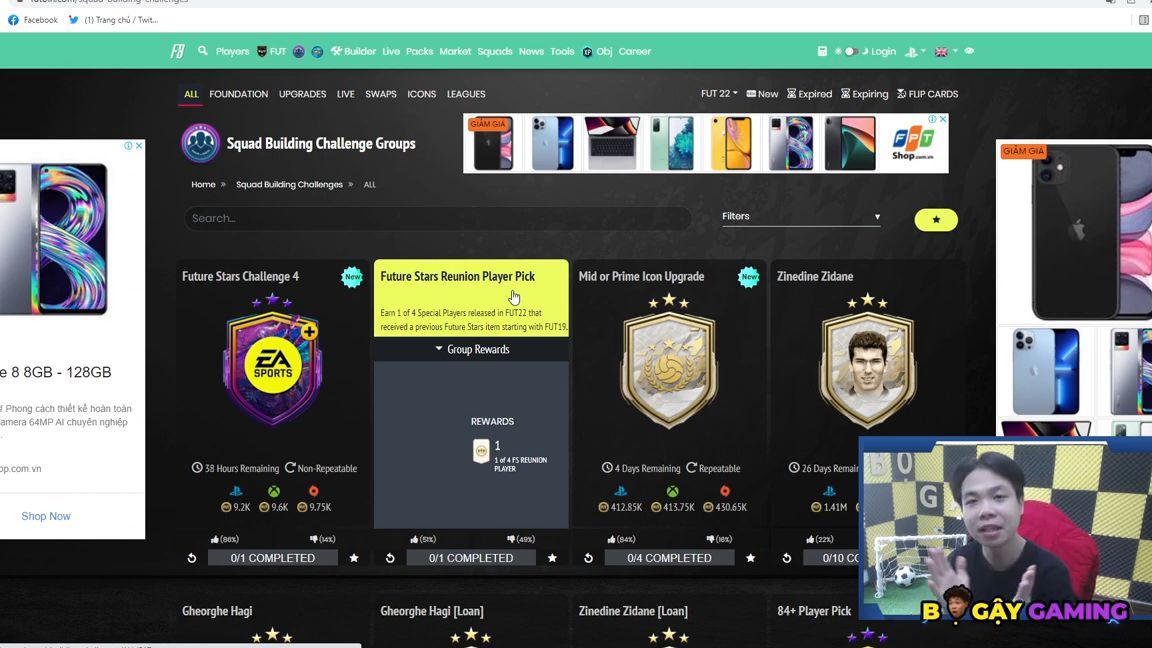Reset Future Stars Reunion Player Pick progress

(x=390, y=558)
